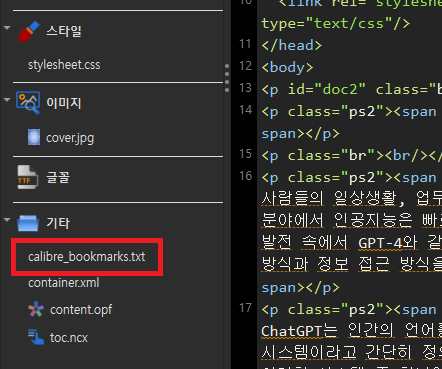Collapse the 스타일 section arrow

click(x=7, y=28)
